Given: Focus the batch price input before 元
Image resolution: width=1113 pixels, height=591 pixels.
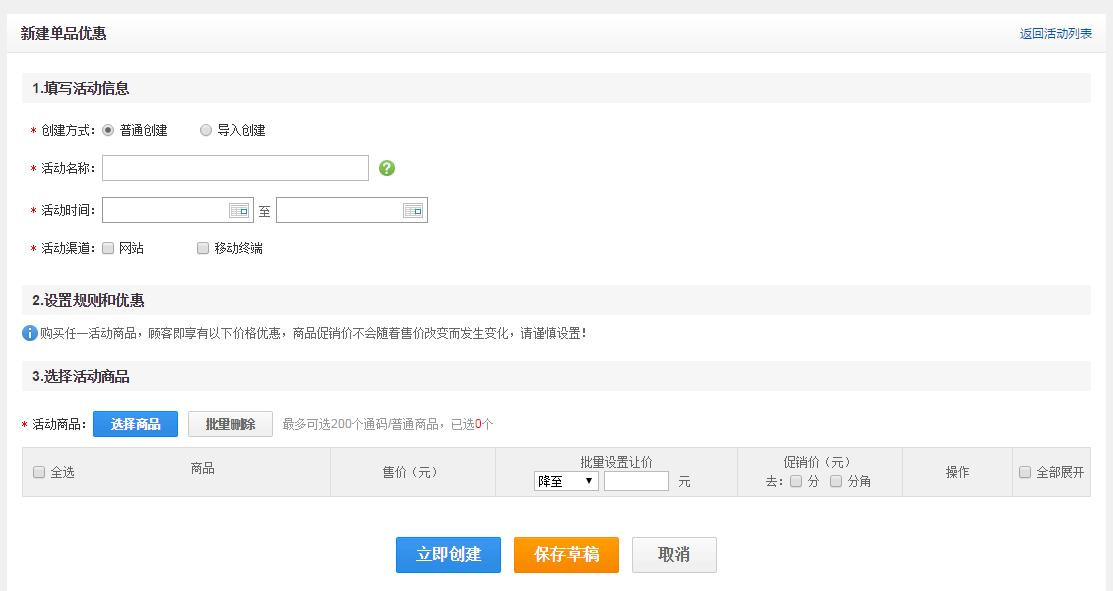Looking at the screenshot, I should coord(636,482).
